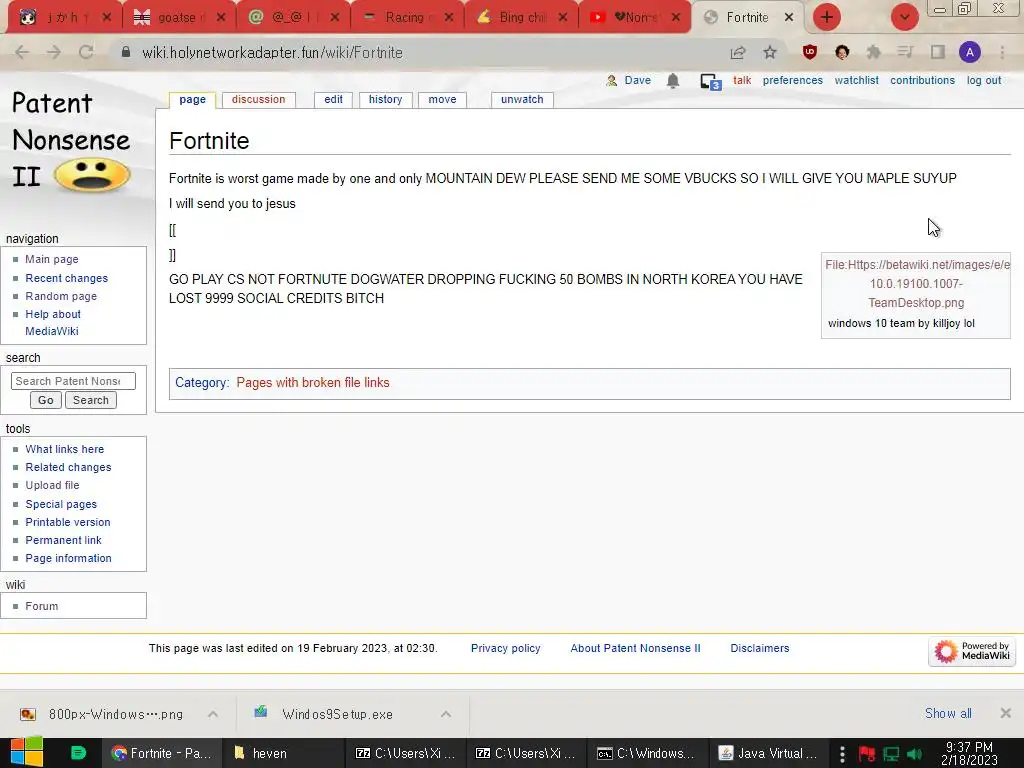
Task: Switch to the Racing browser tab
Action: click(x=407, y=18)
